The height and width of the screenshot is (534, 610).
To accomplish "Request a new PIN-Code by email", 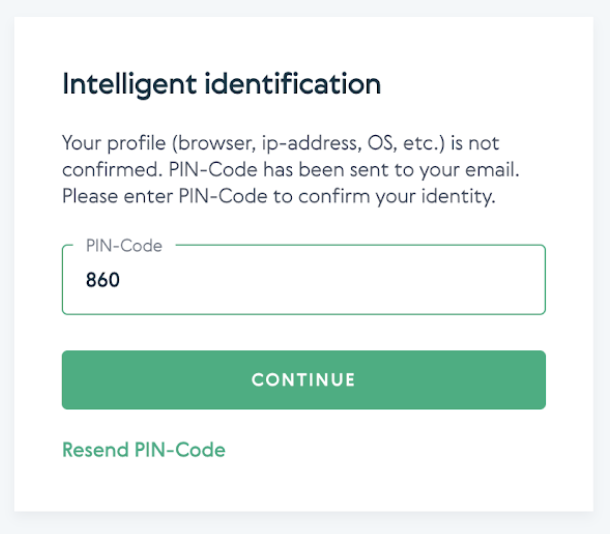I will coord(143,450).
